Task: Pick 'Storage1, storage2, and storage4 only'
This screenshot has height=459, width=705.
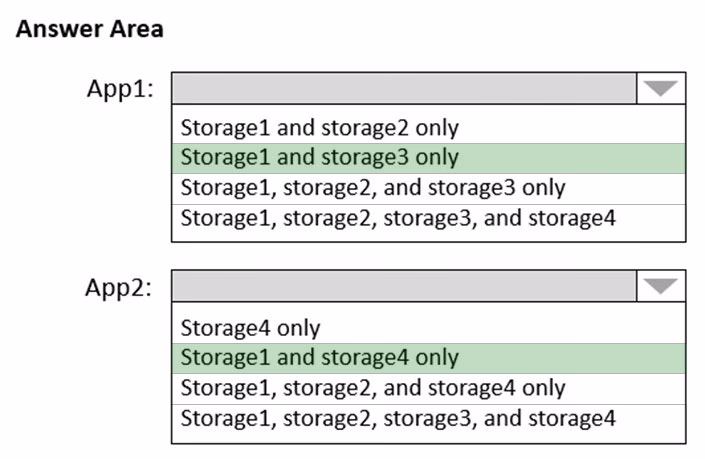Action: click(428, 389)
